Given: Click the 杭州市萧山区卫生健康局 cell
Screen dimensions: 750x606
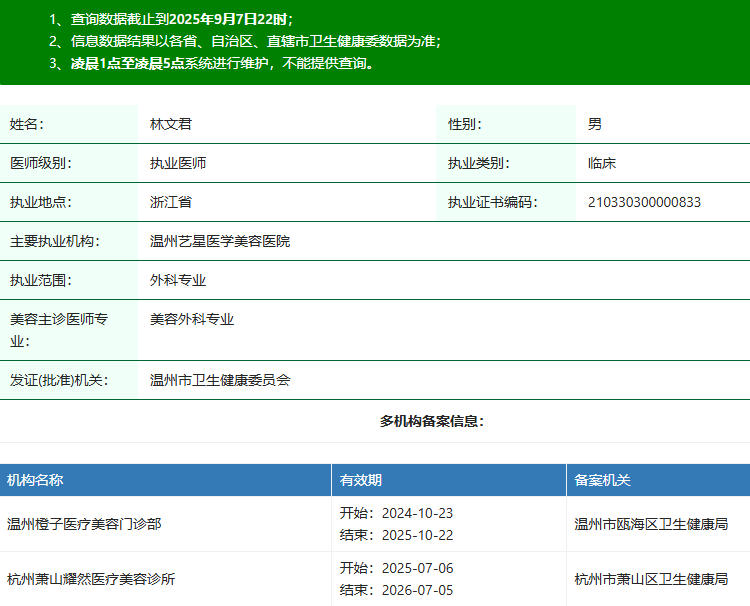Looking at the screenshot, I should [651, 579].
